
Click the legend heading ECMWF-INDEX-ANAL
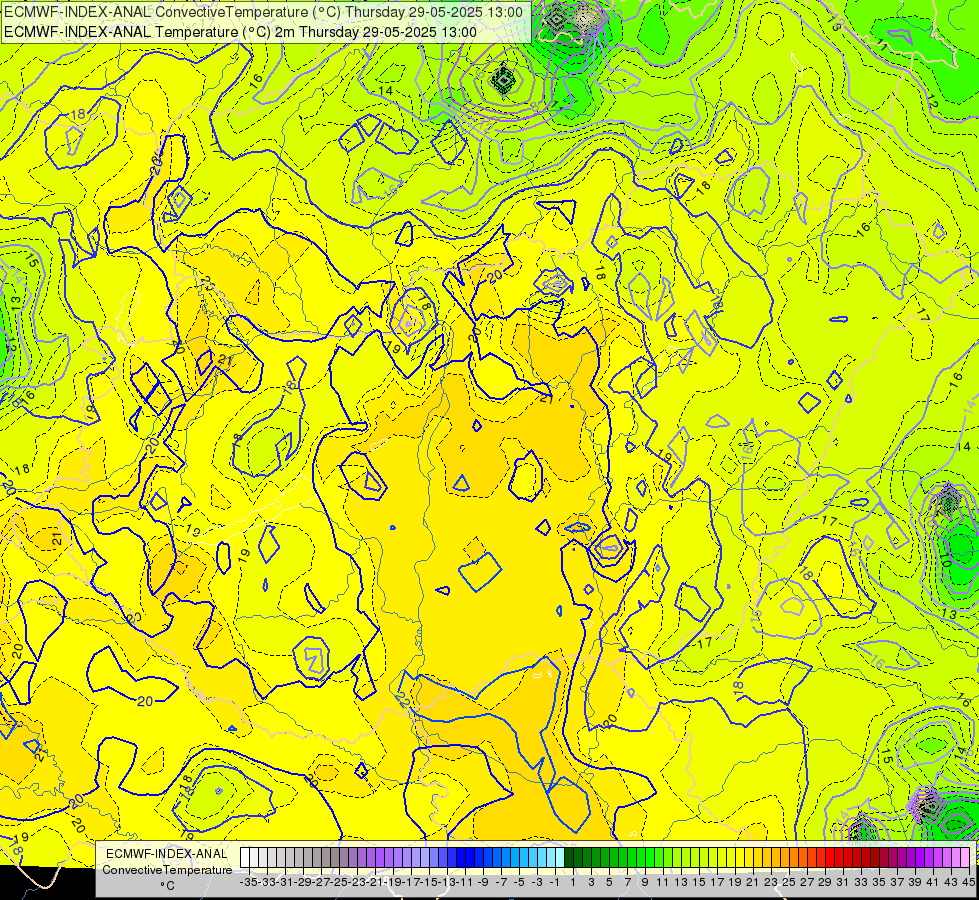coord(167,854)
